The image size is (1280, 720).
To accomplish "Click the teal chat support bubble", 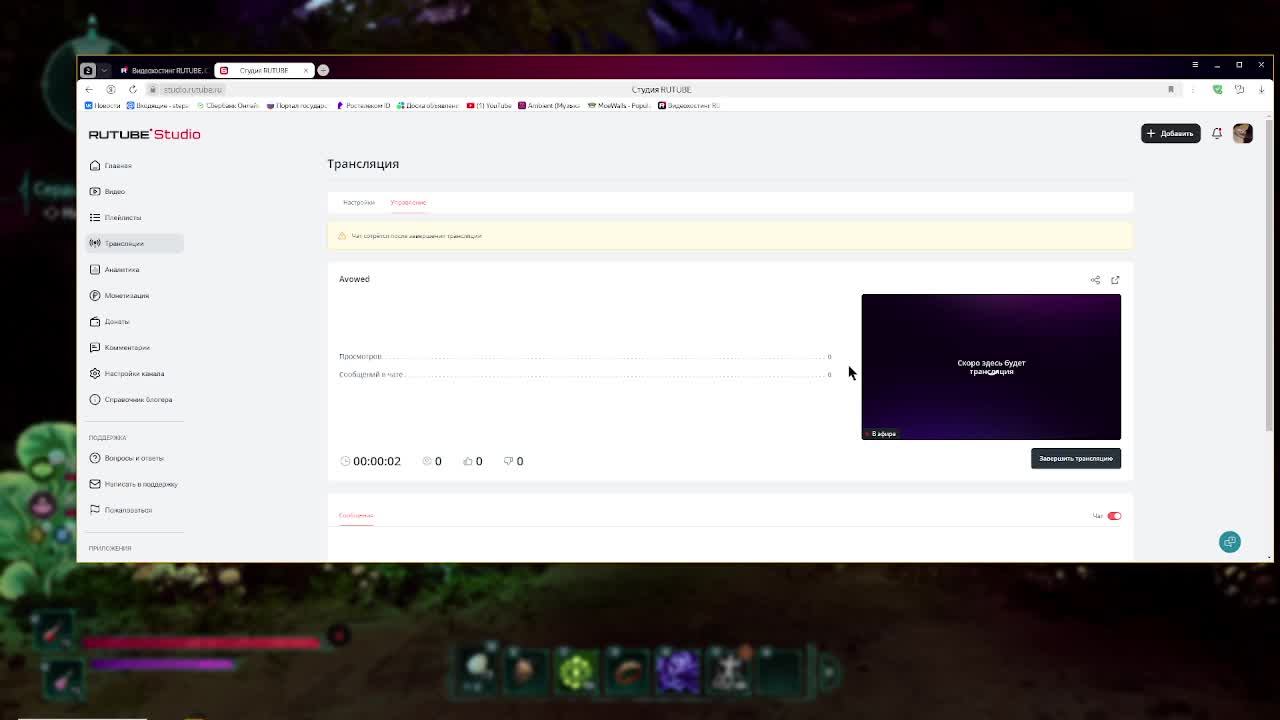I will pyautogui.click(x=1230, y=541).
